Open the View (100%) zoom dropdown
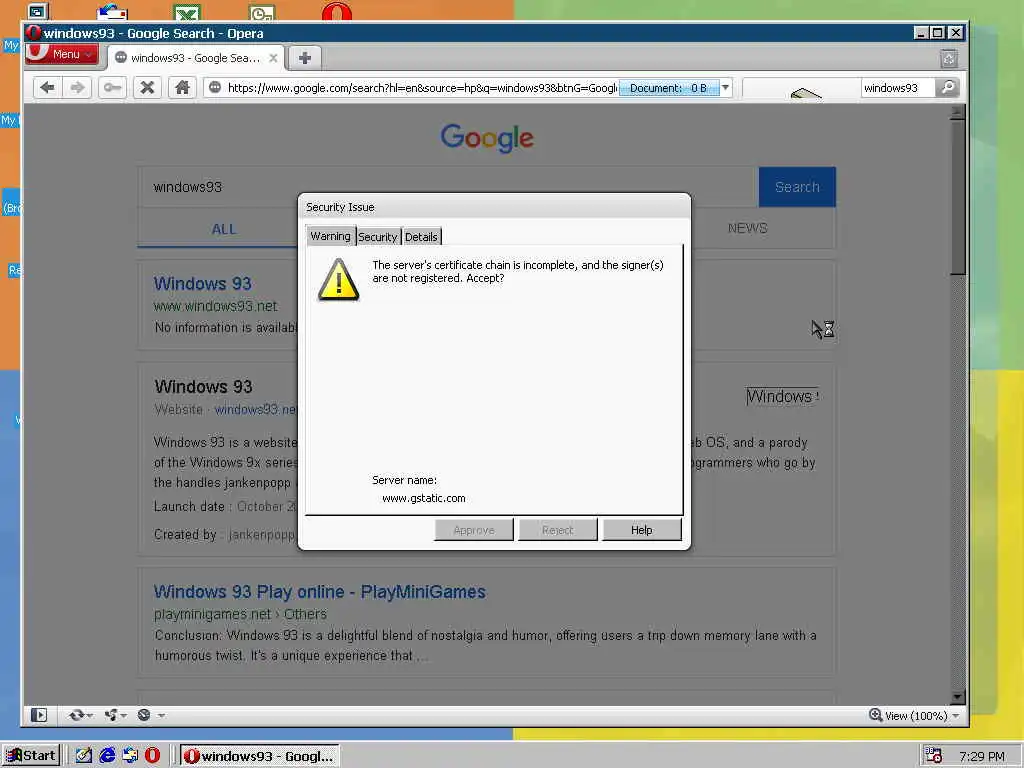 pos(914,716)
